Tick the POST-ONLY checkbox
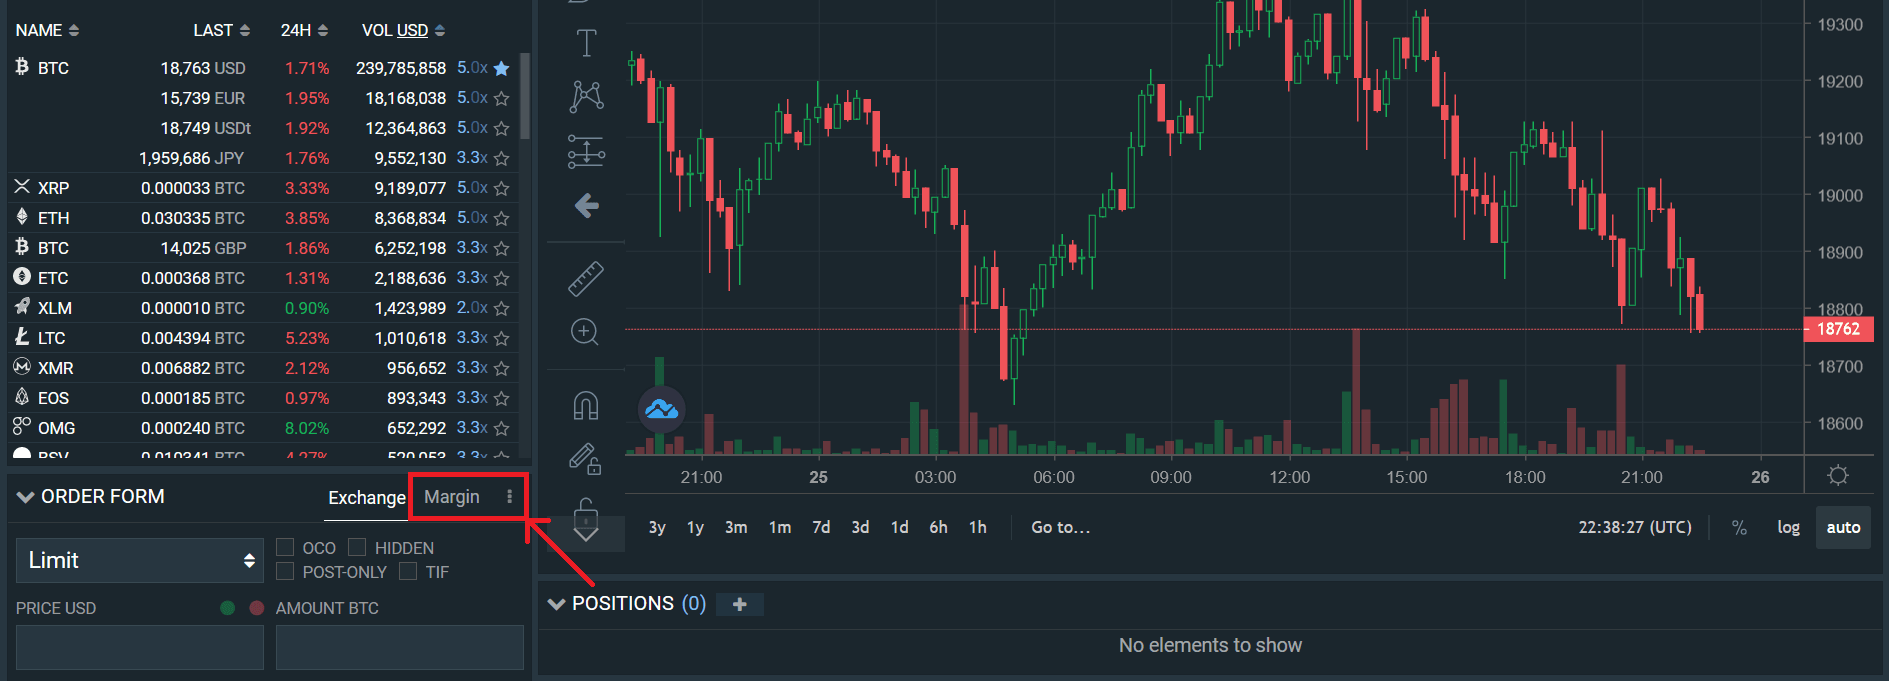 pos(285,571)
